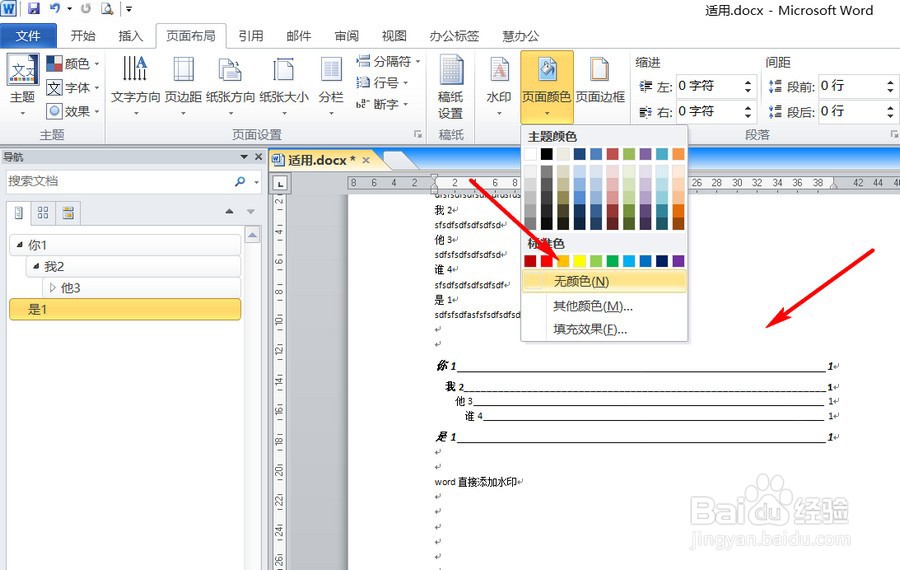Screen dimensions: 900x570
Task: Open the paragraph dialog launcher
Action: coord(894,134)
